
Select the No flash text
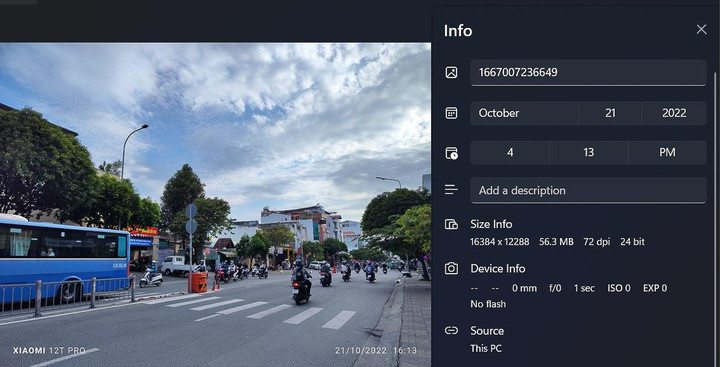pyautogui.click(x=488, y=304)
